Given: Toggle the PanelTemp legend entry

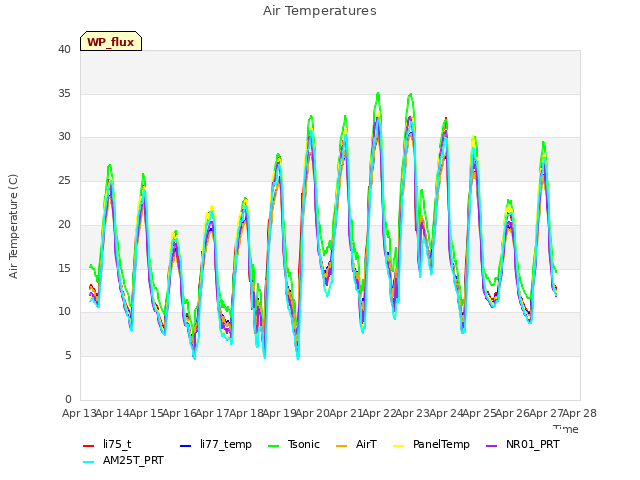Looking at the screenshot, I should click(431, 444).
